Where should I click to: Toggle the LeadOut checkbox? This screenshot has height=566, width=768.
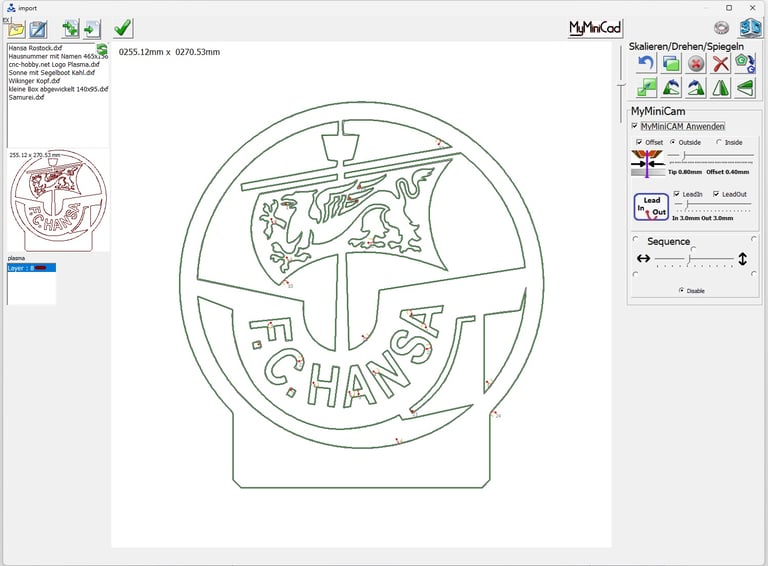(716, 194)
